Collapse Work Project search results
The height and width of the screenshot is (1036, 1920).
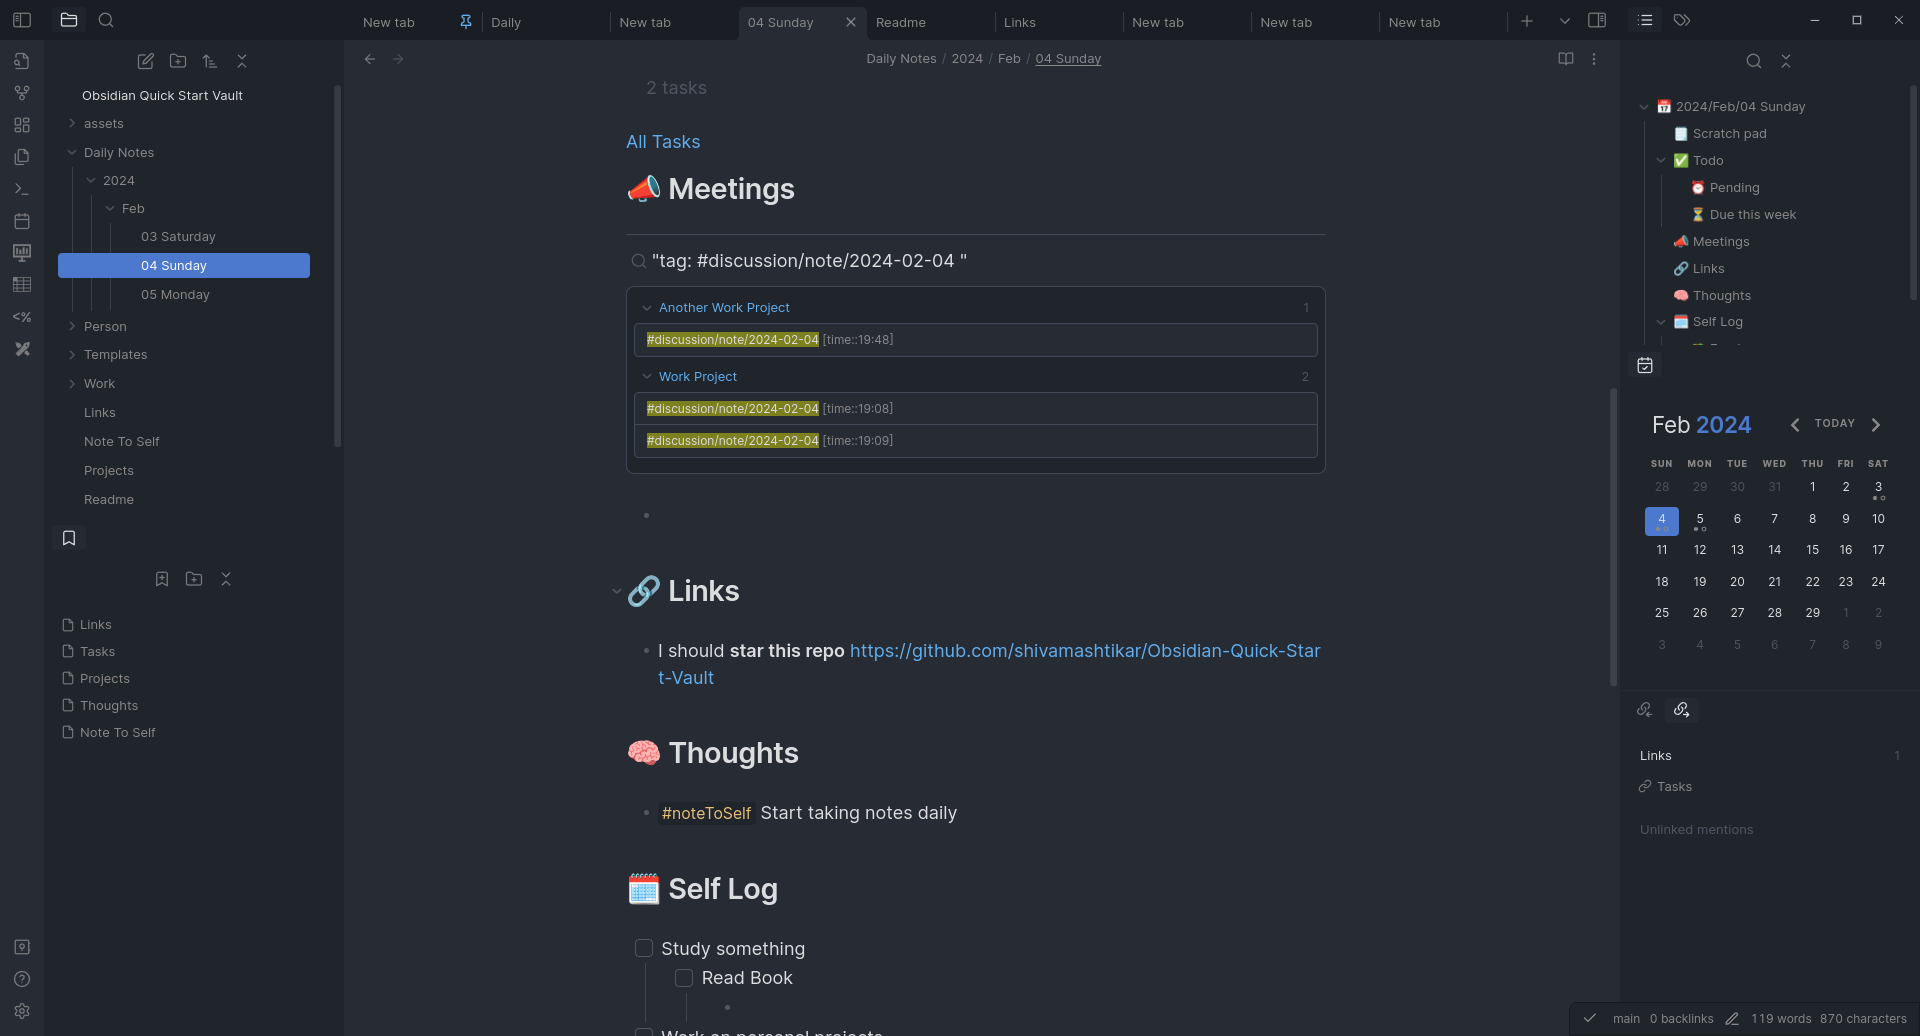tap(647, 377)
